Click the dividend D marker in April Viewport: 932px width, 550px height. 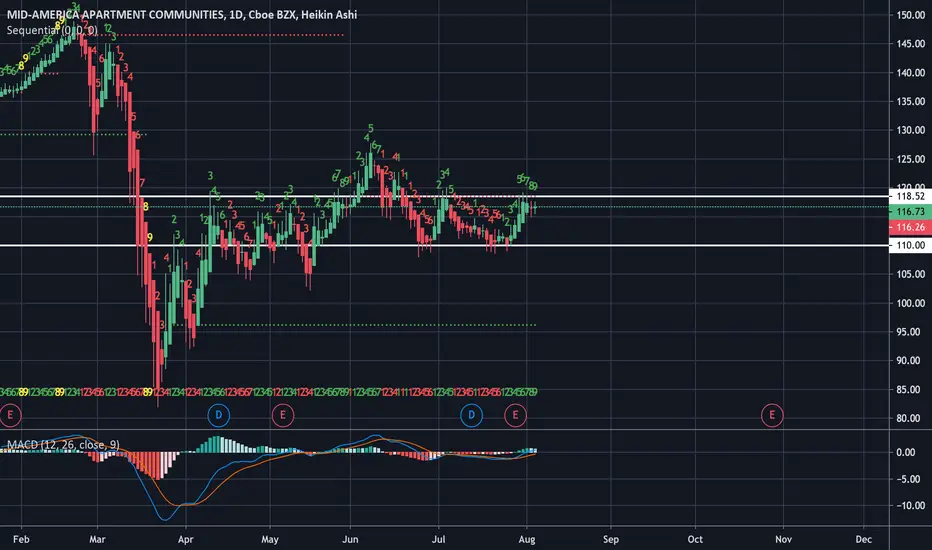coord(219,415)
